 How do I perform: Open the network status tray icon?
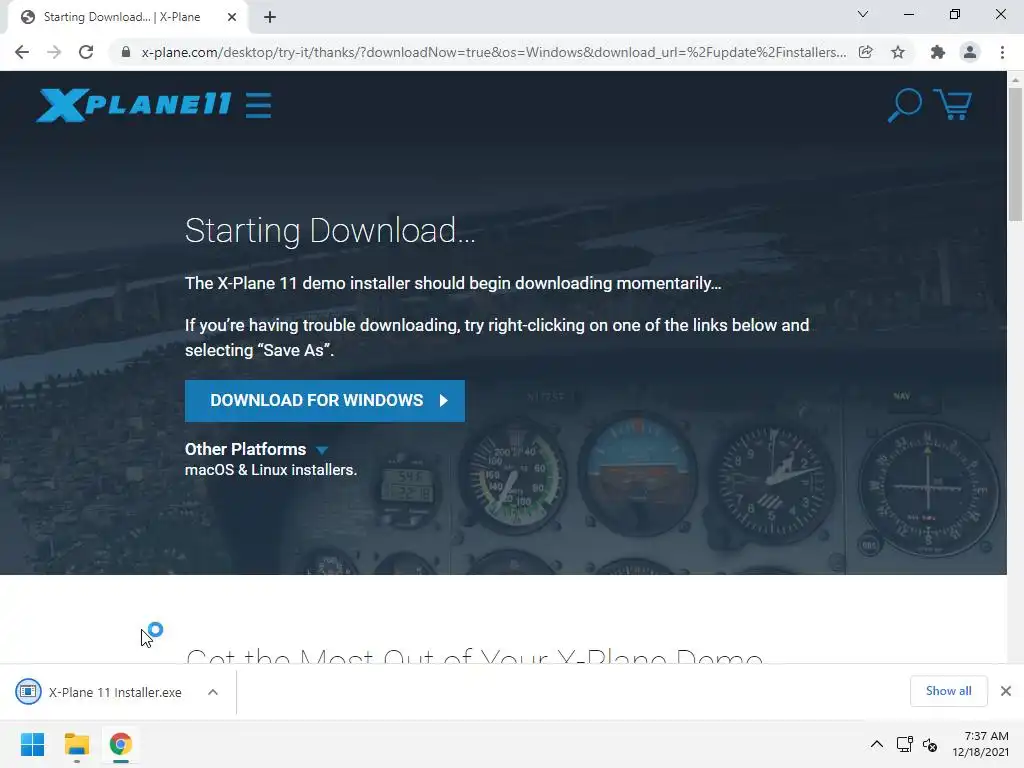point(904,744)
